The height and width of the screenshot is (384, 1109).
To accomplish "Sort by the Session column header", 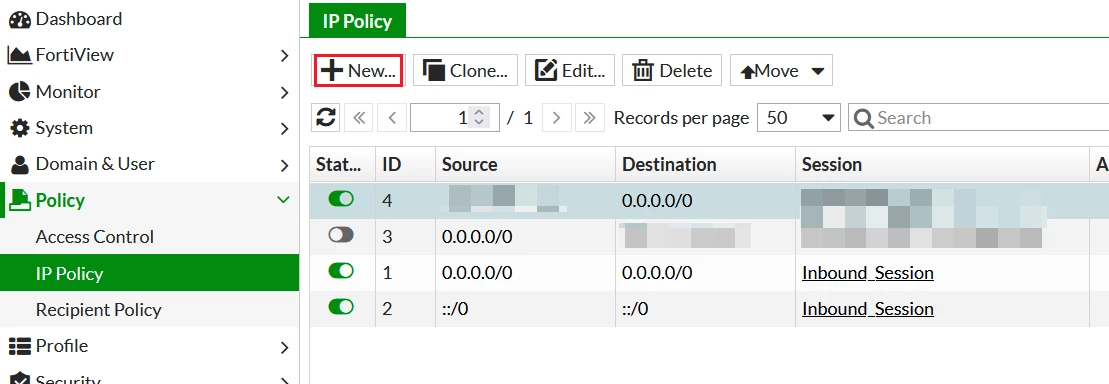I will [942, 165].
